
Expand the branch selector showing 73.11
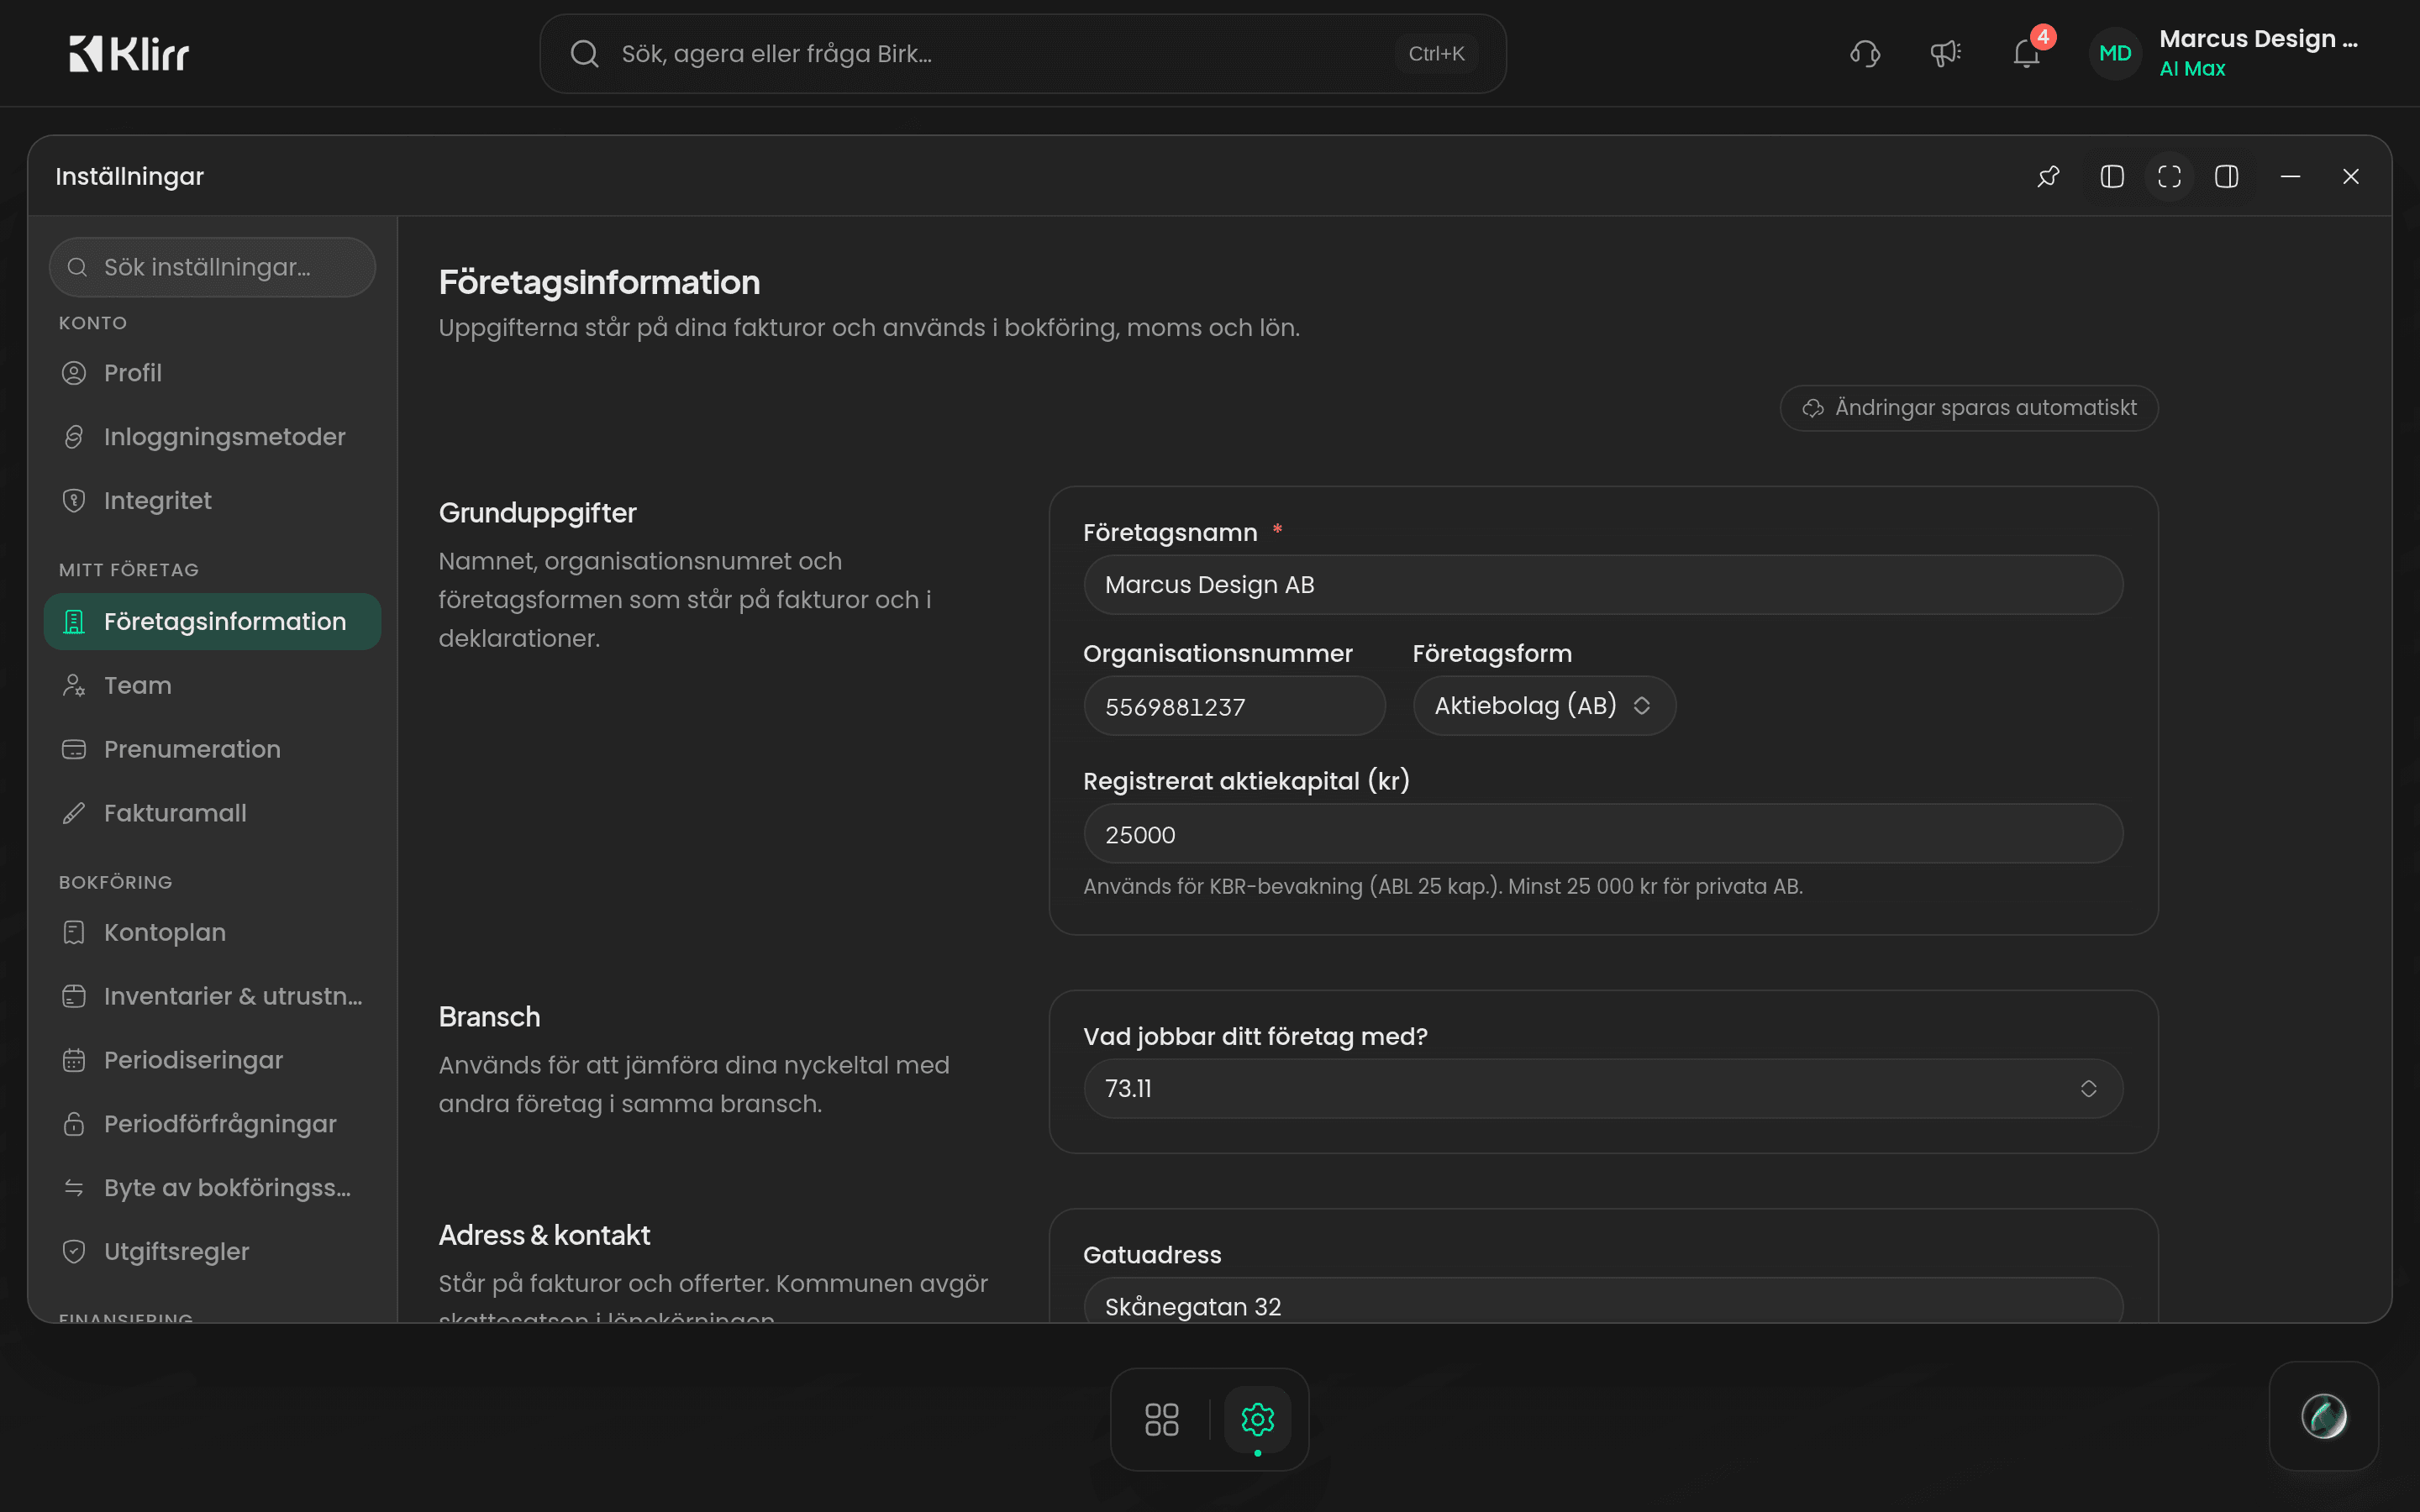1603,1088
